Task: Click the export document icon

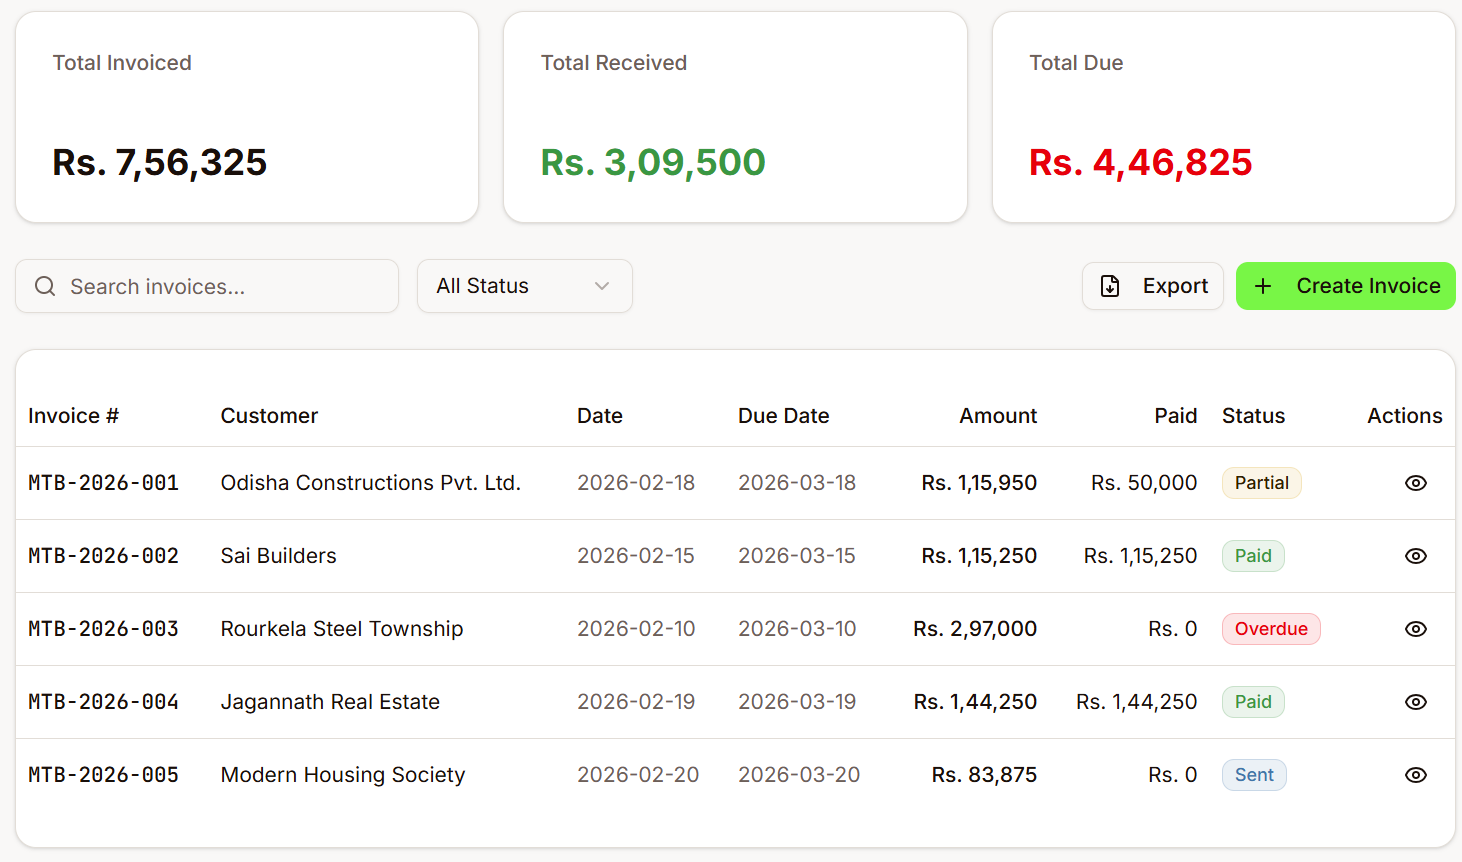Action: click(1110, 286)
